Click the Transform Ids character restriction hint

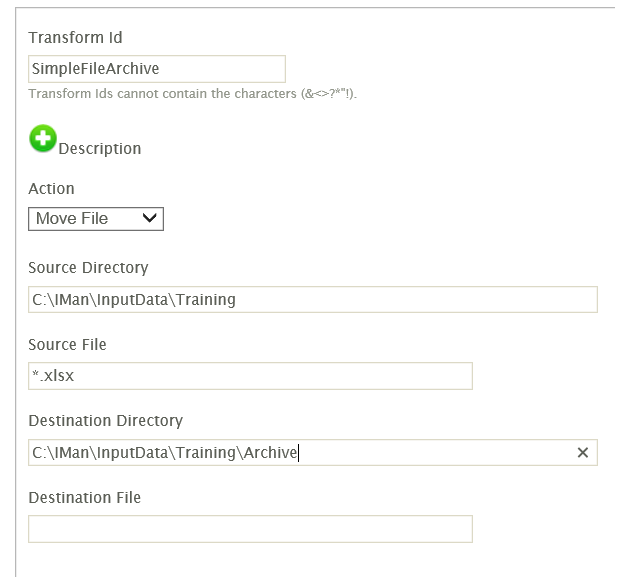click(192, 94)
